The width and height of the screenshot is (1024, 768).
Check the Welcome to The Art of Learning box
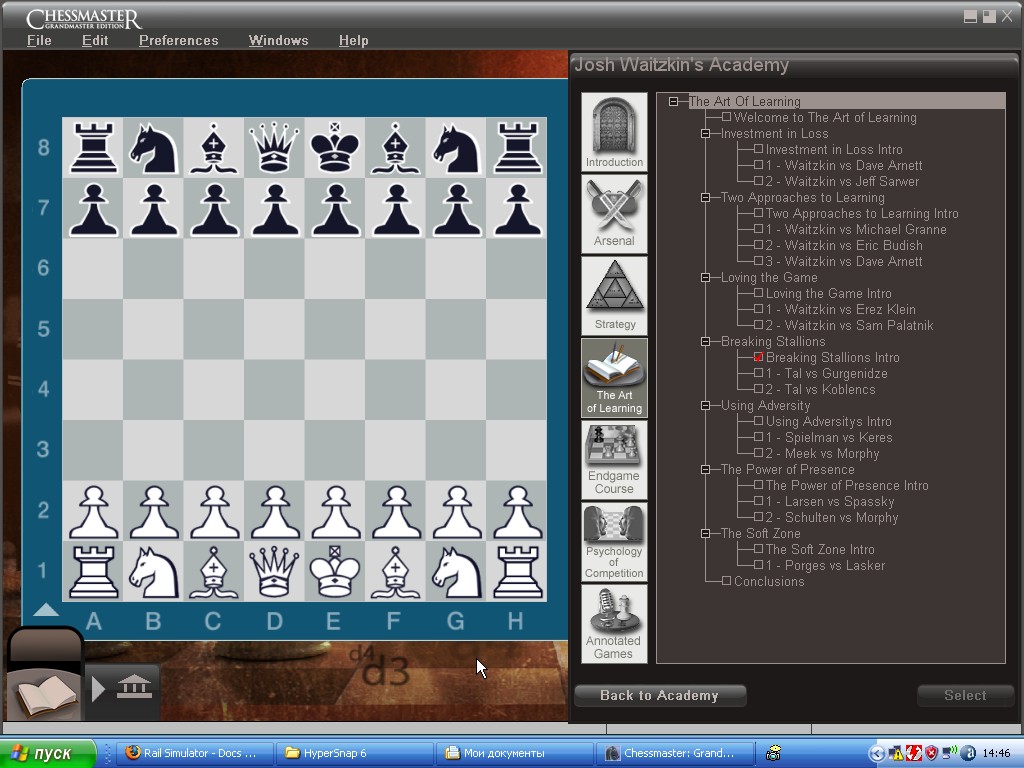(x=726, y=117)
